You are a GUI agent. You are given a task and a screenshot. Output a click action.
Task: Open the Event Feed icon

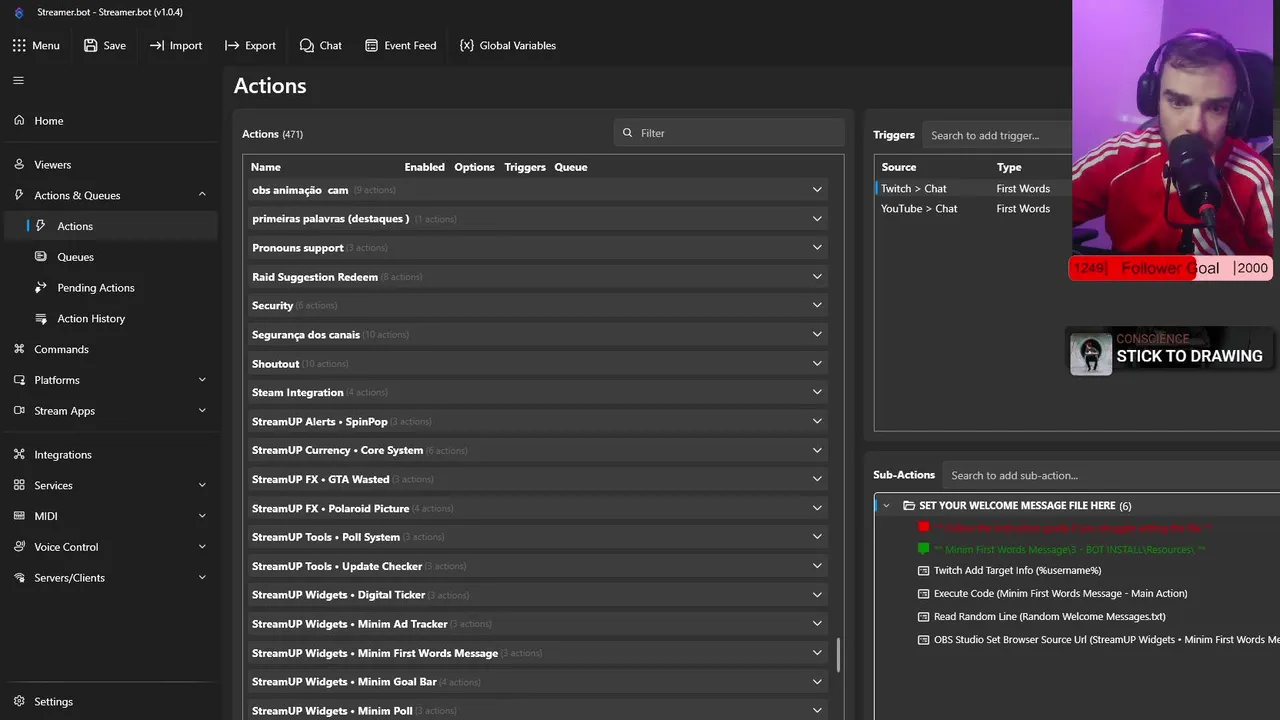click(371, 45)
